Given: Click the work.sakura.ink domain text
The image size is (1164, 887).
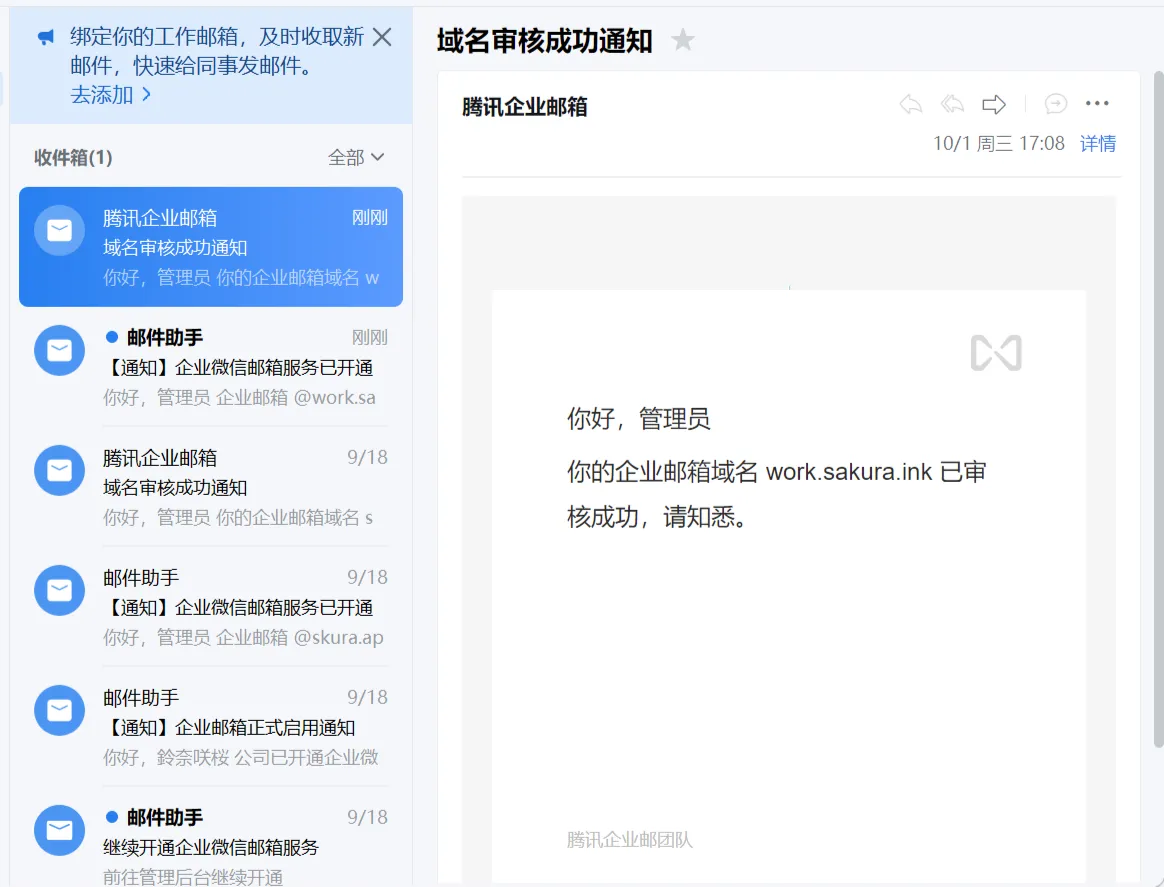Looking at the screenshot, I should 849,472.
